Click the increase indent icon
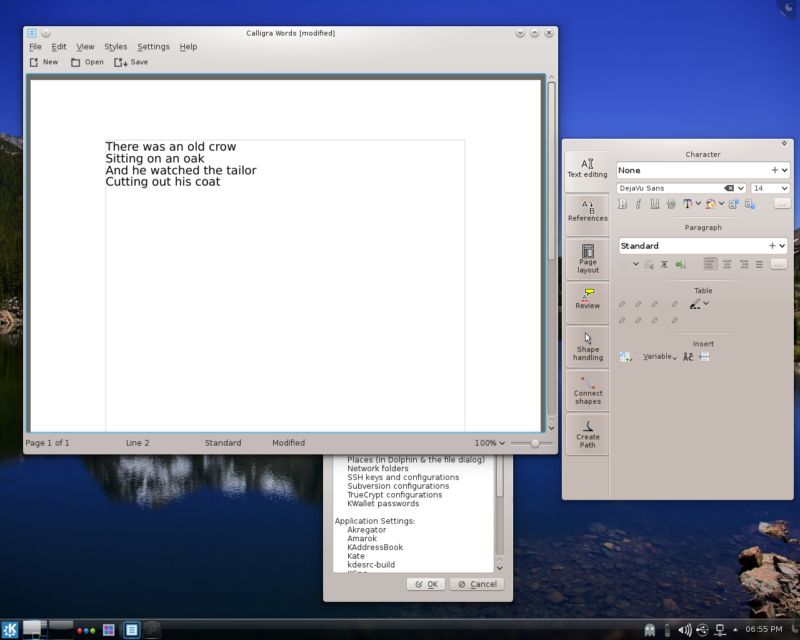Image resolution: width=800 pixels, height=640 pixels. coord(664,264)
